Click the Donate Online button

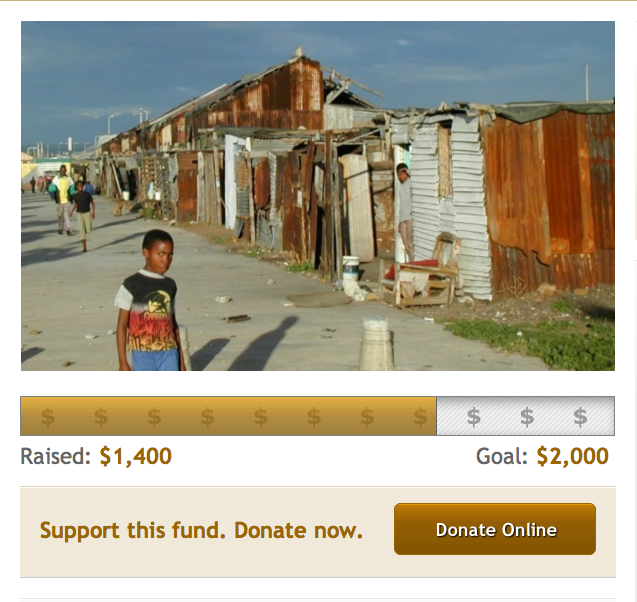[495, 529]
